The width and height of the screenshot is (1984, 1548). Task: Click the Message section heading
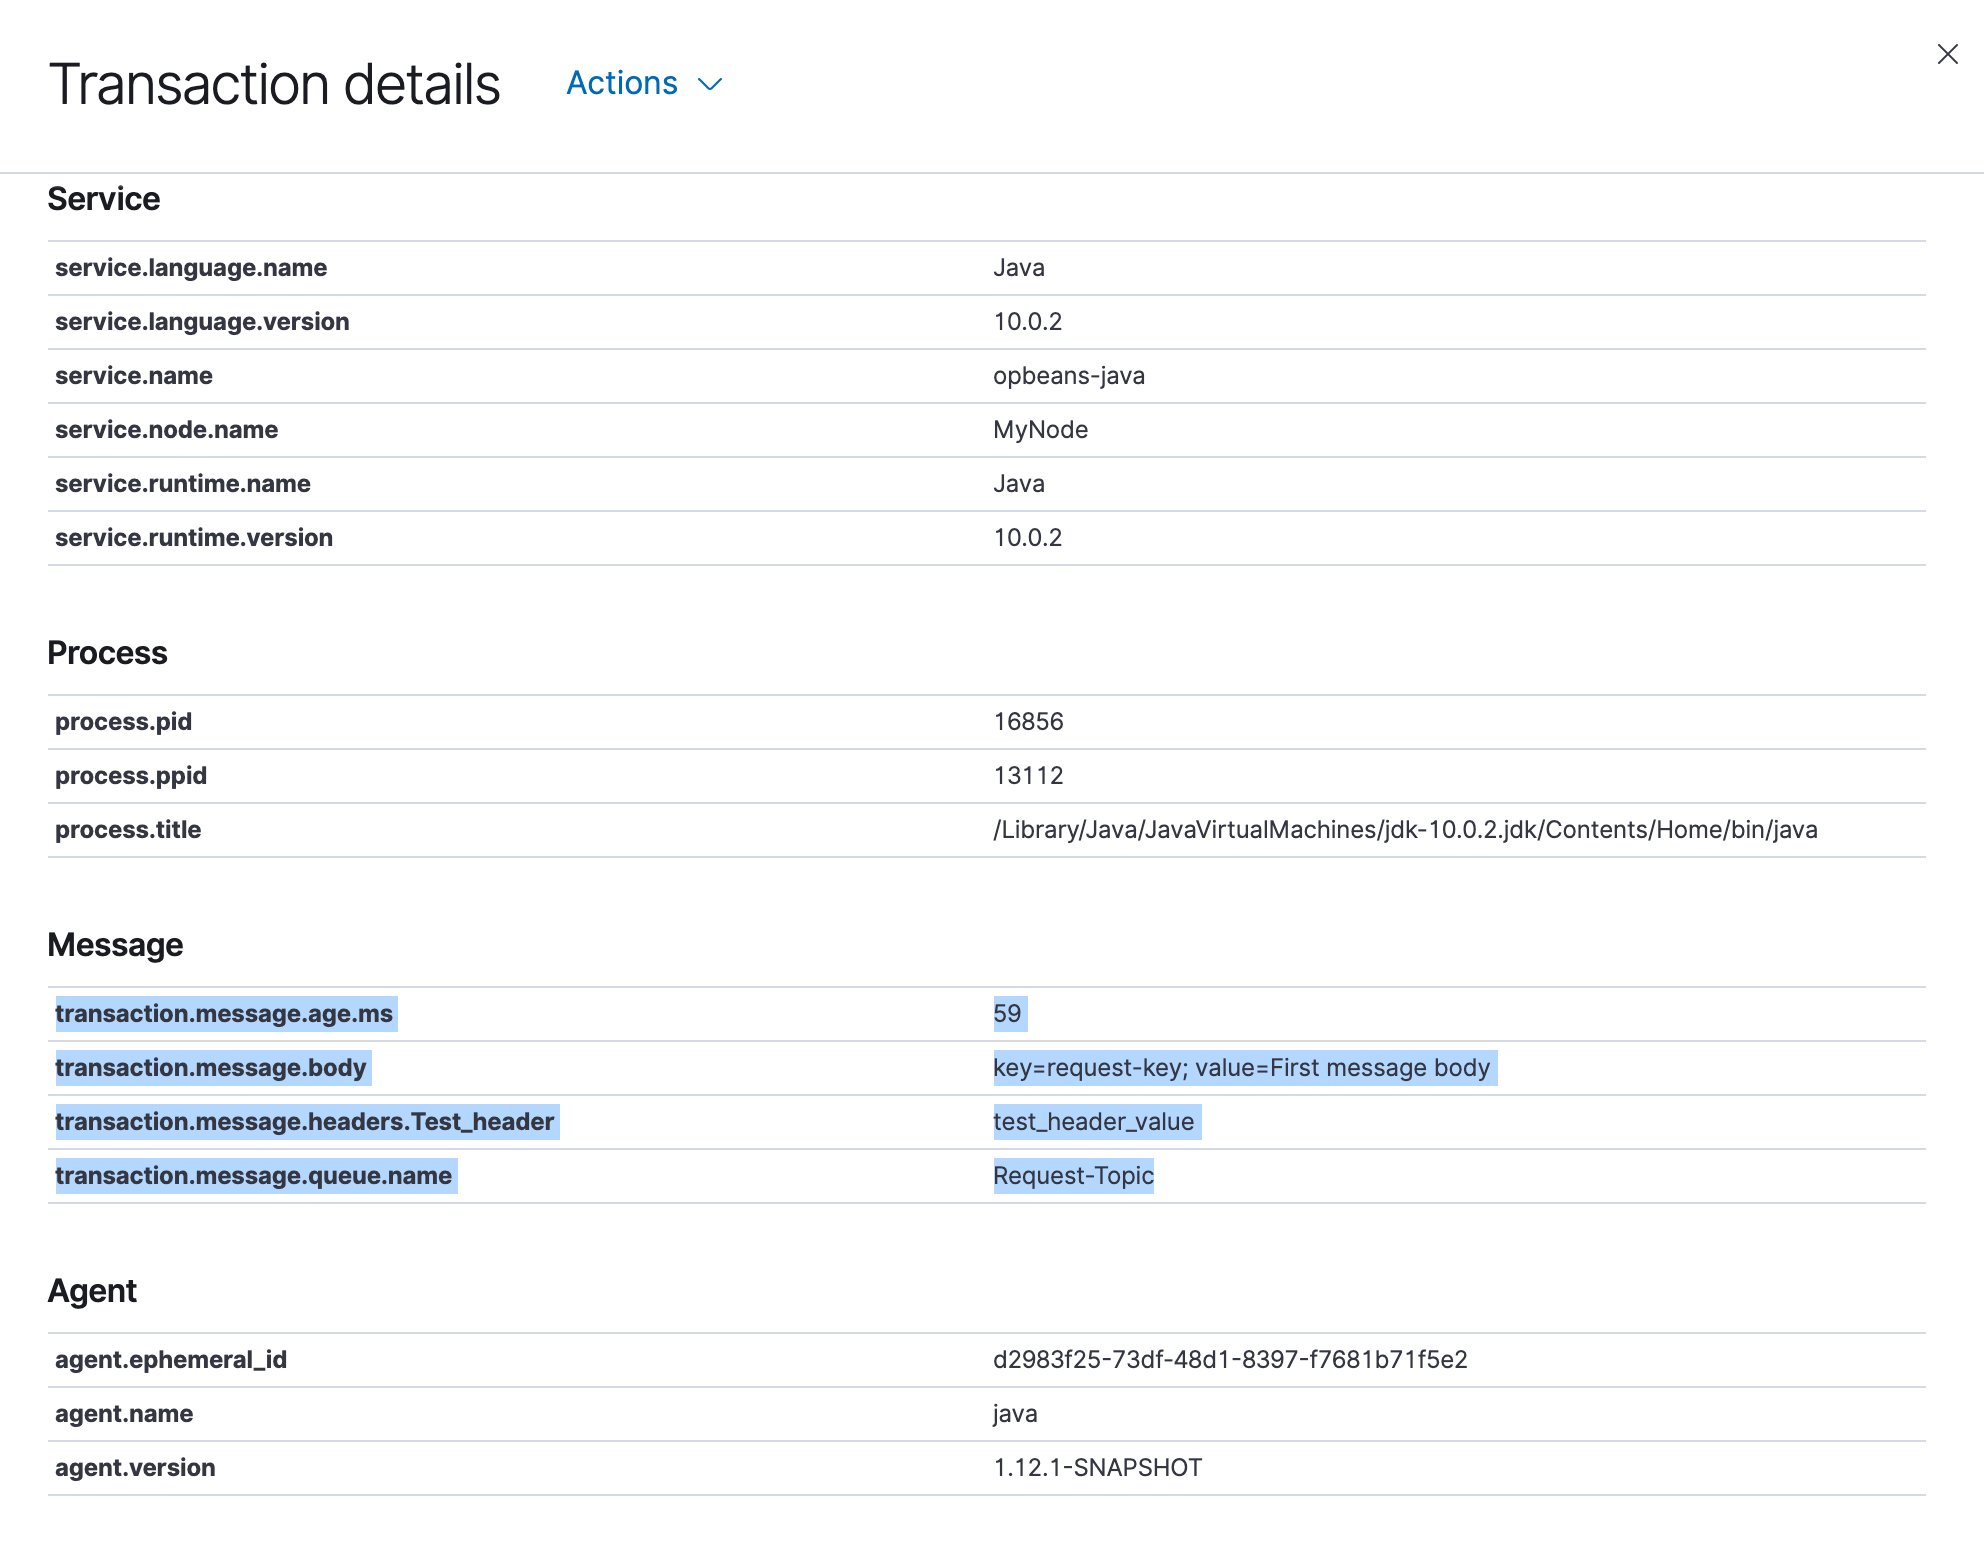[x=115, y=945]
